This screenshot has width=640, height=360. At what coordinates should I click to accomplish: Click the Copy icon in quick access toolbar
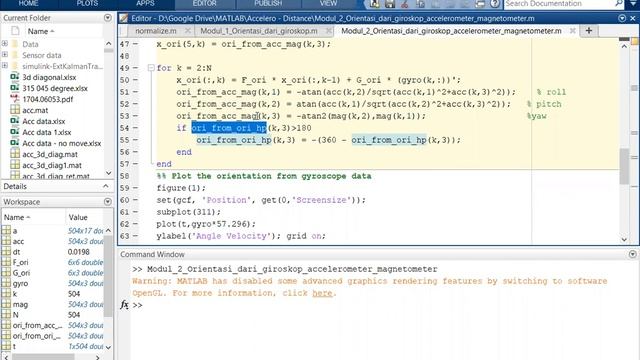(x=420, y=4)
